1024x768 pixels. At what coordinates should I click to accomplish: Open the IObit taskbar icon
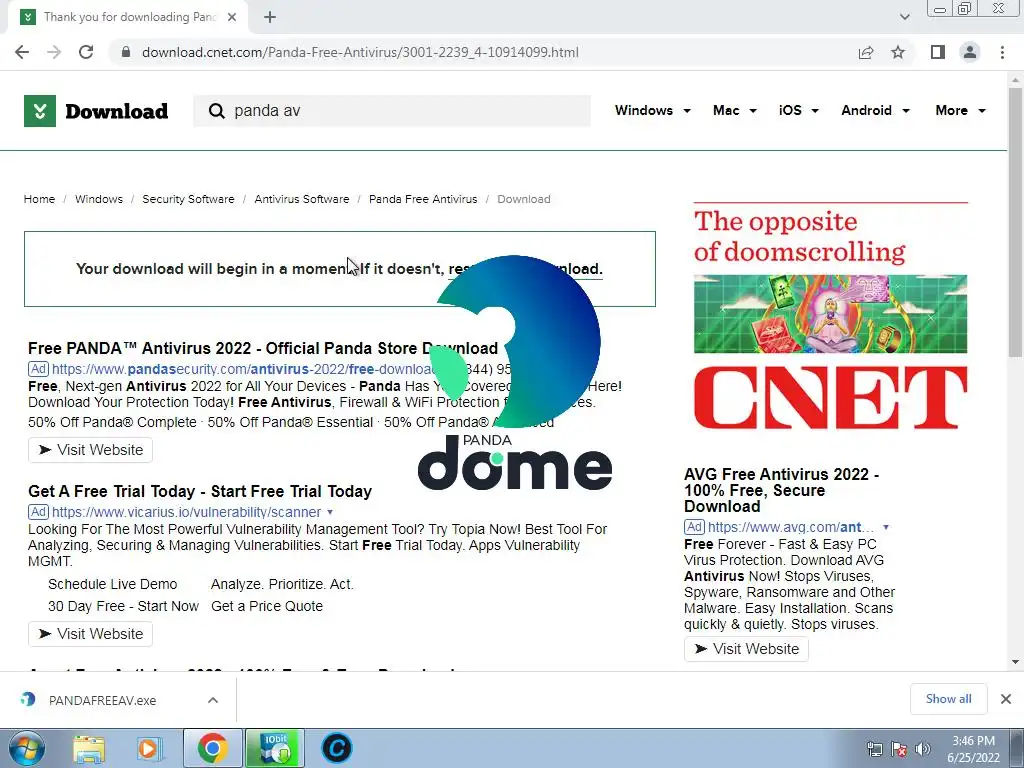tap(276, 748)
